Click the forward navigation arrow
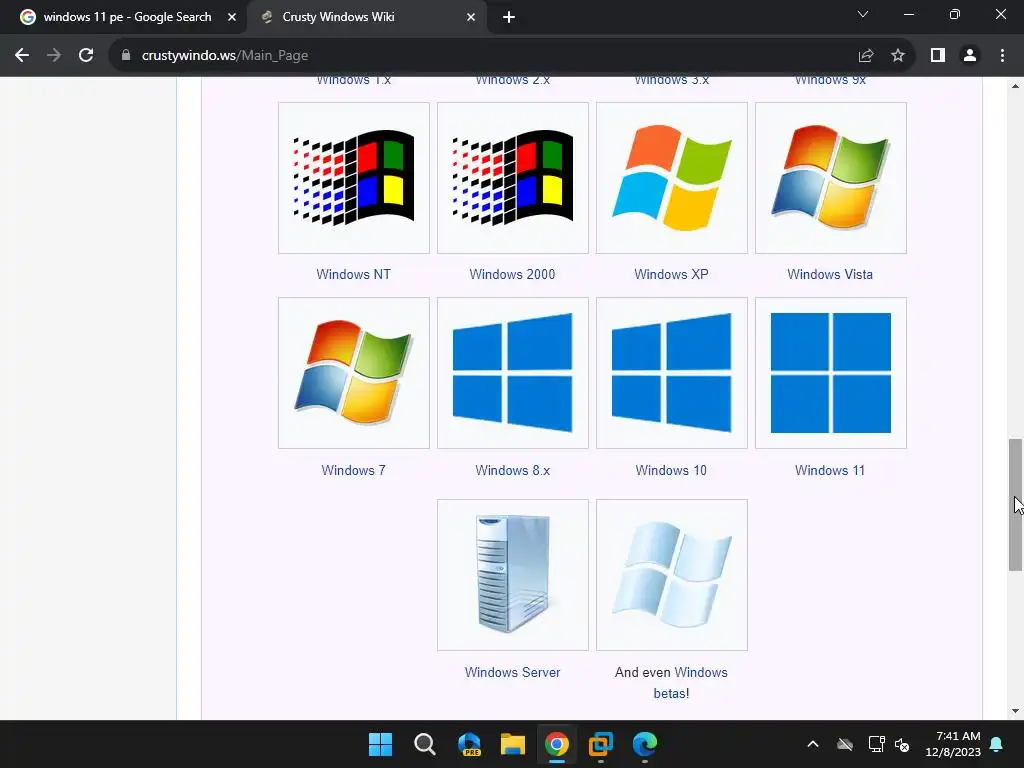The image size is (1024, 768). [x=54, y=56]
